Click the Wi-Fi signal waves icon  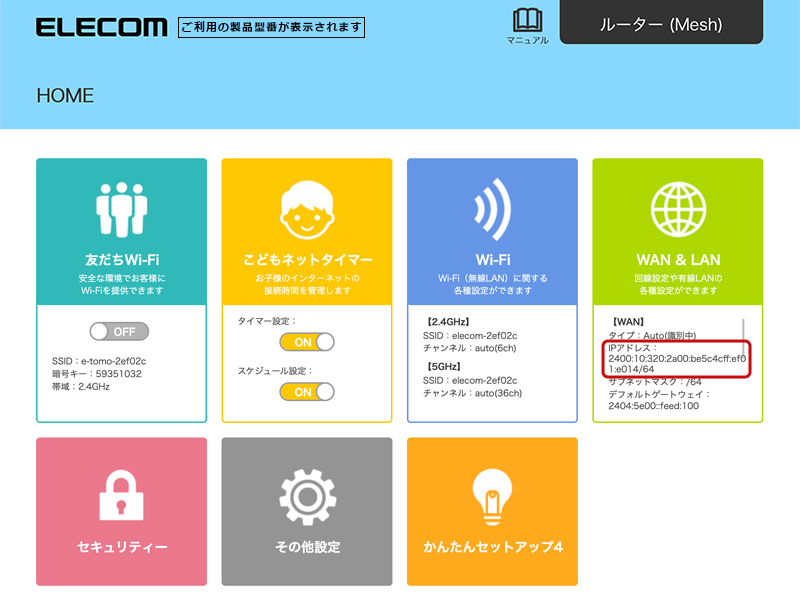click(x=492, y=209)
